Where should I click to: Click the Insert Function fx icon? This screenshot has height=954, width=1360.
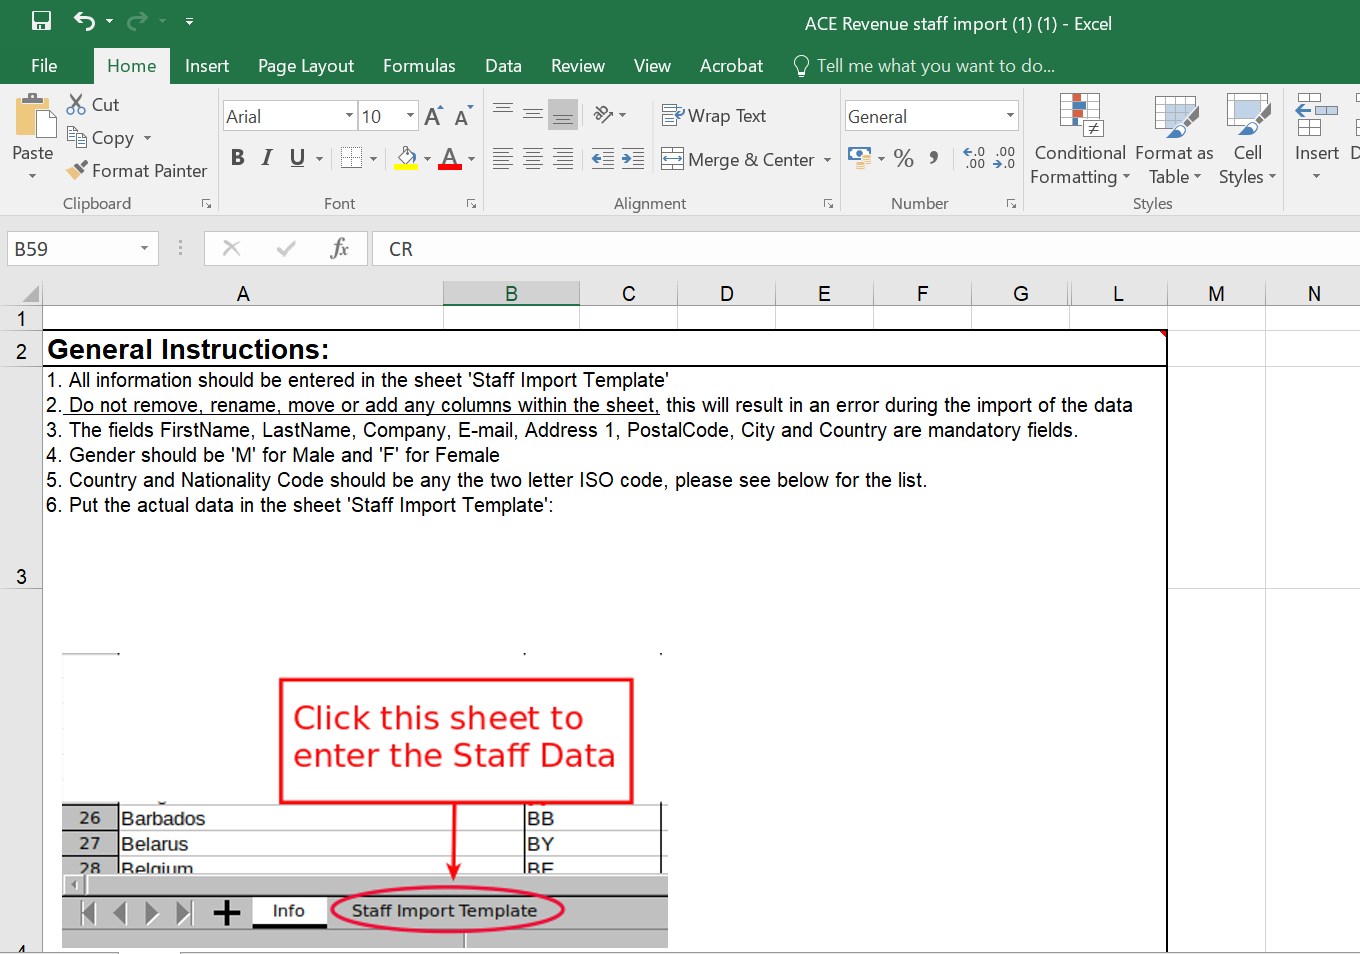pos(339,248)
